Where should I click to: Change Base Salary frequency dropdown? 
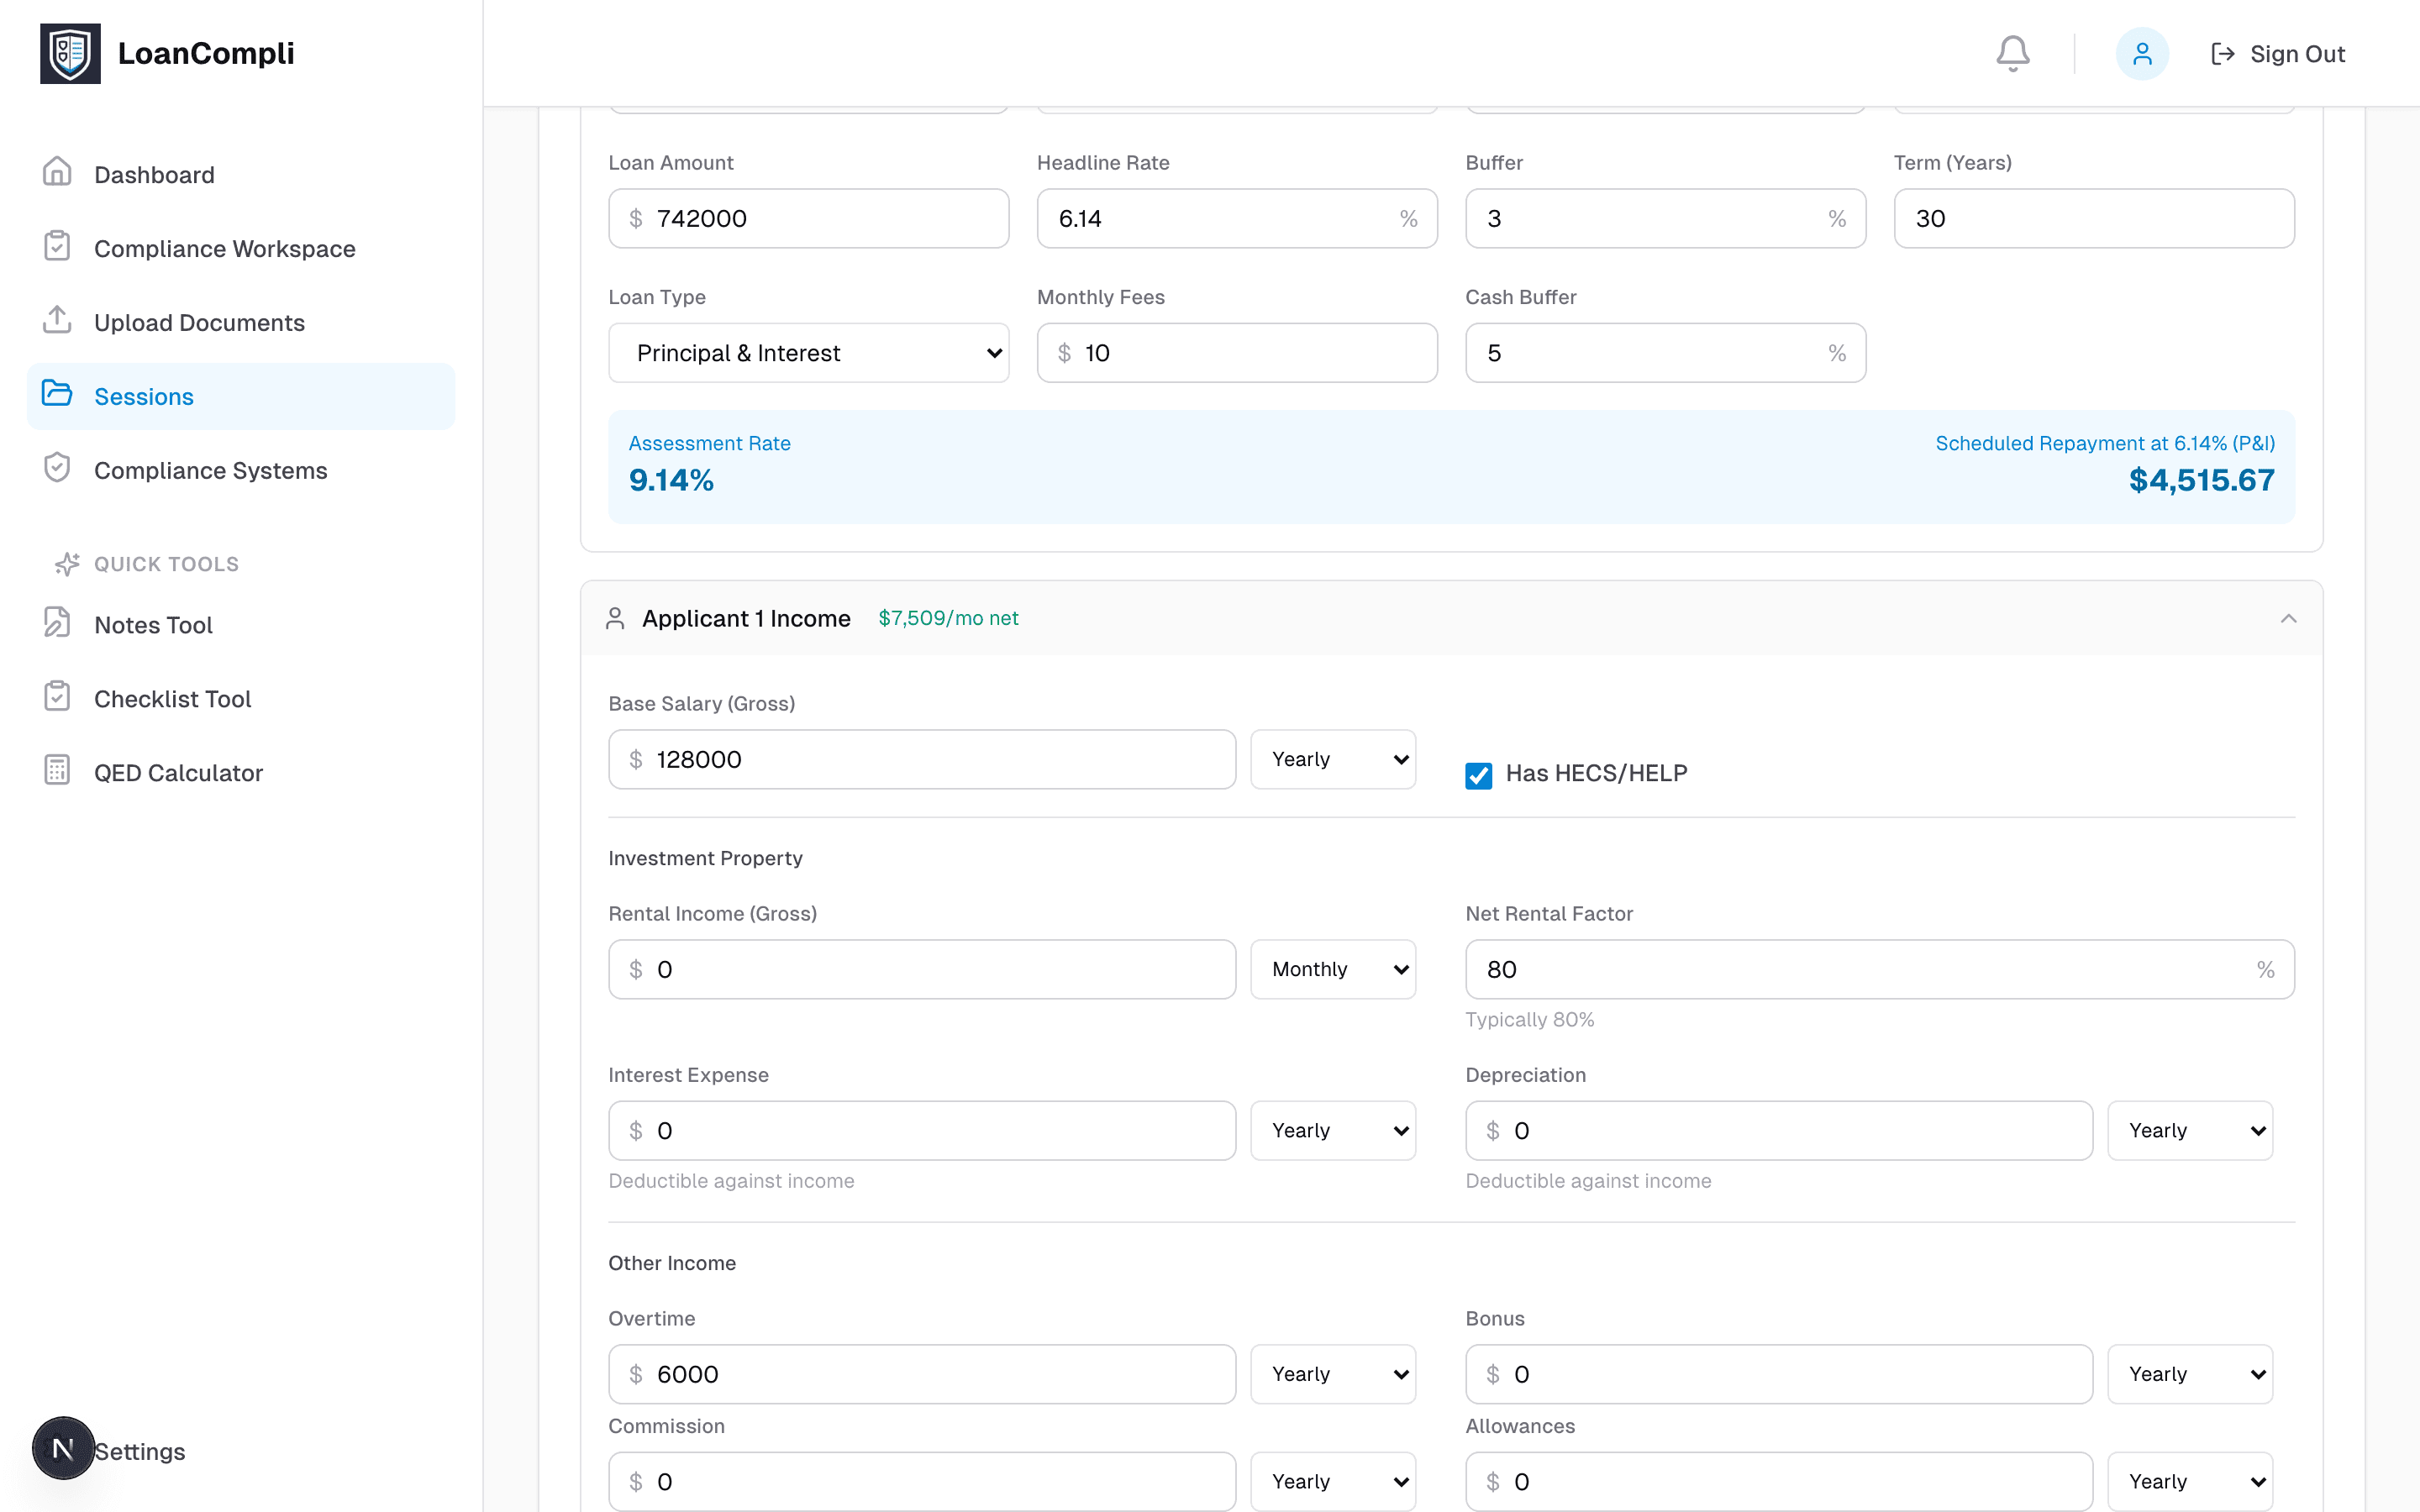(x=1333, y=759)
